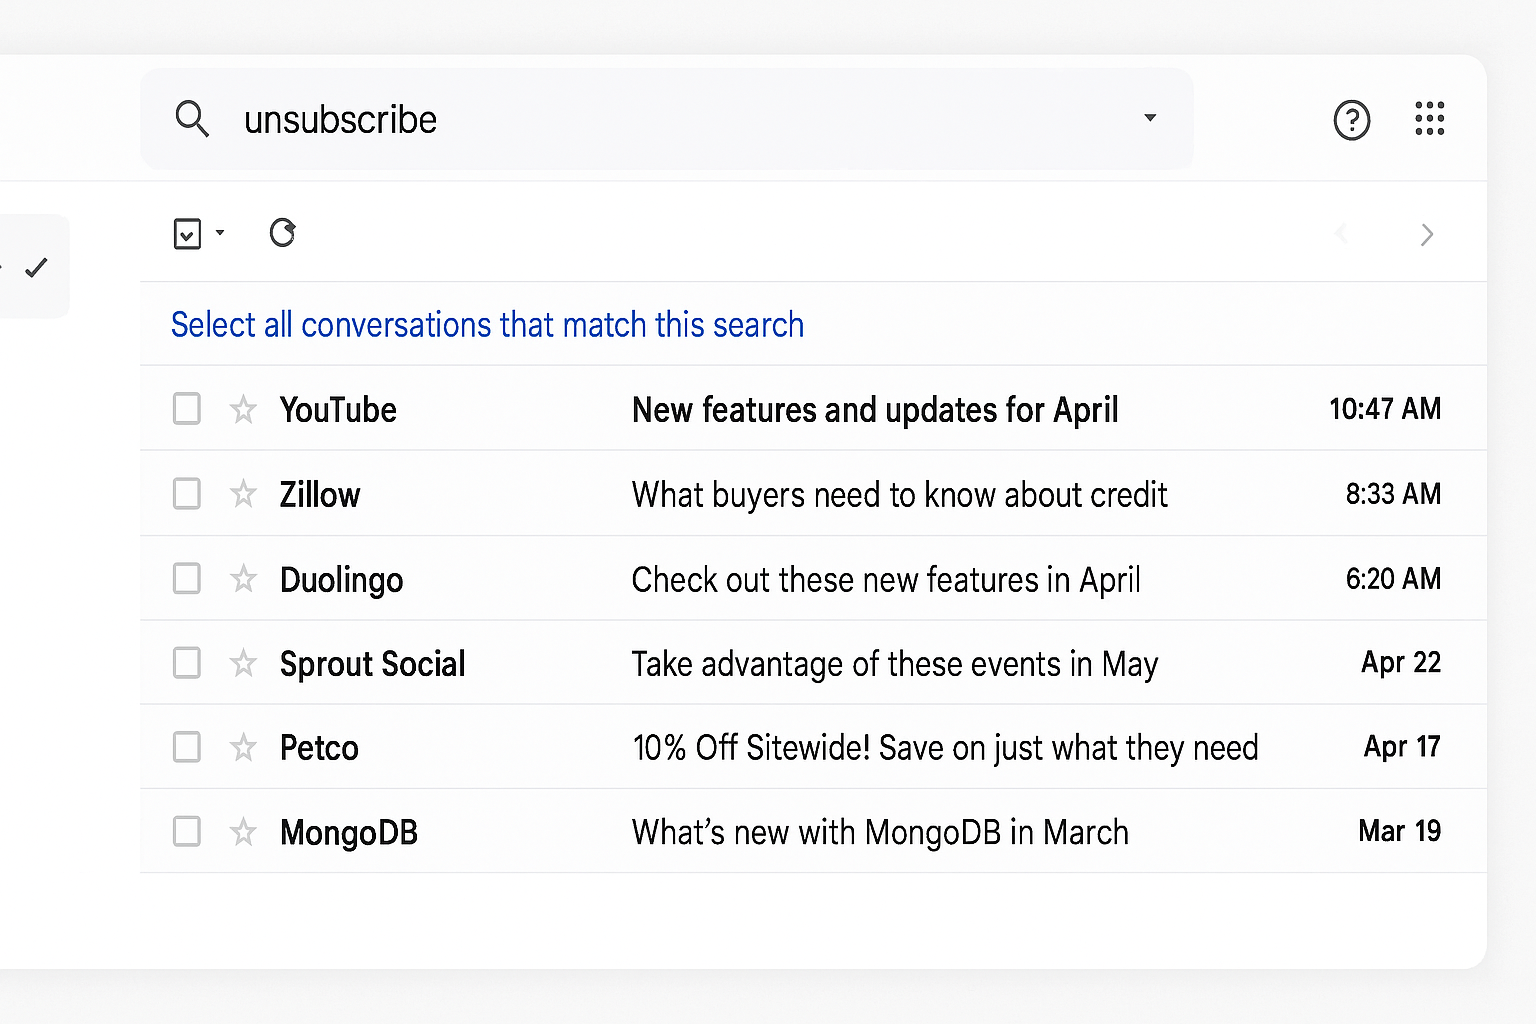Open 'What buyers need to know about credit'
Image resolution: width=1536 pixels, height=1024 pixels.
tap(900, 495)
